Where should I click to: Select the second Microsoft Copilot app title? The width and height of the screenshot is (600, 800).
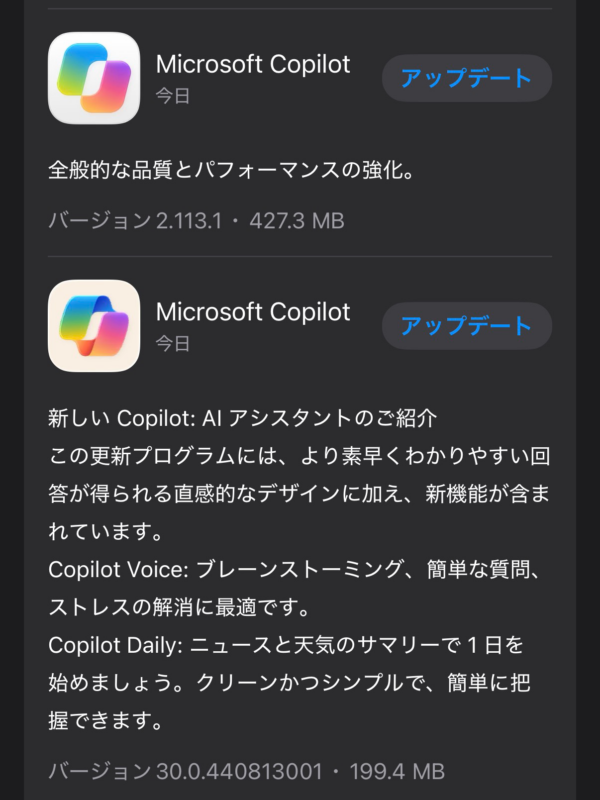click(253, 312)
